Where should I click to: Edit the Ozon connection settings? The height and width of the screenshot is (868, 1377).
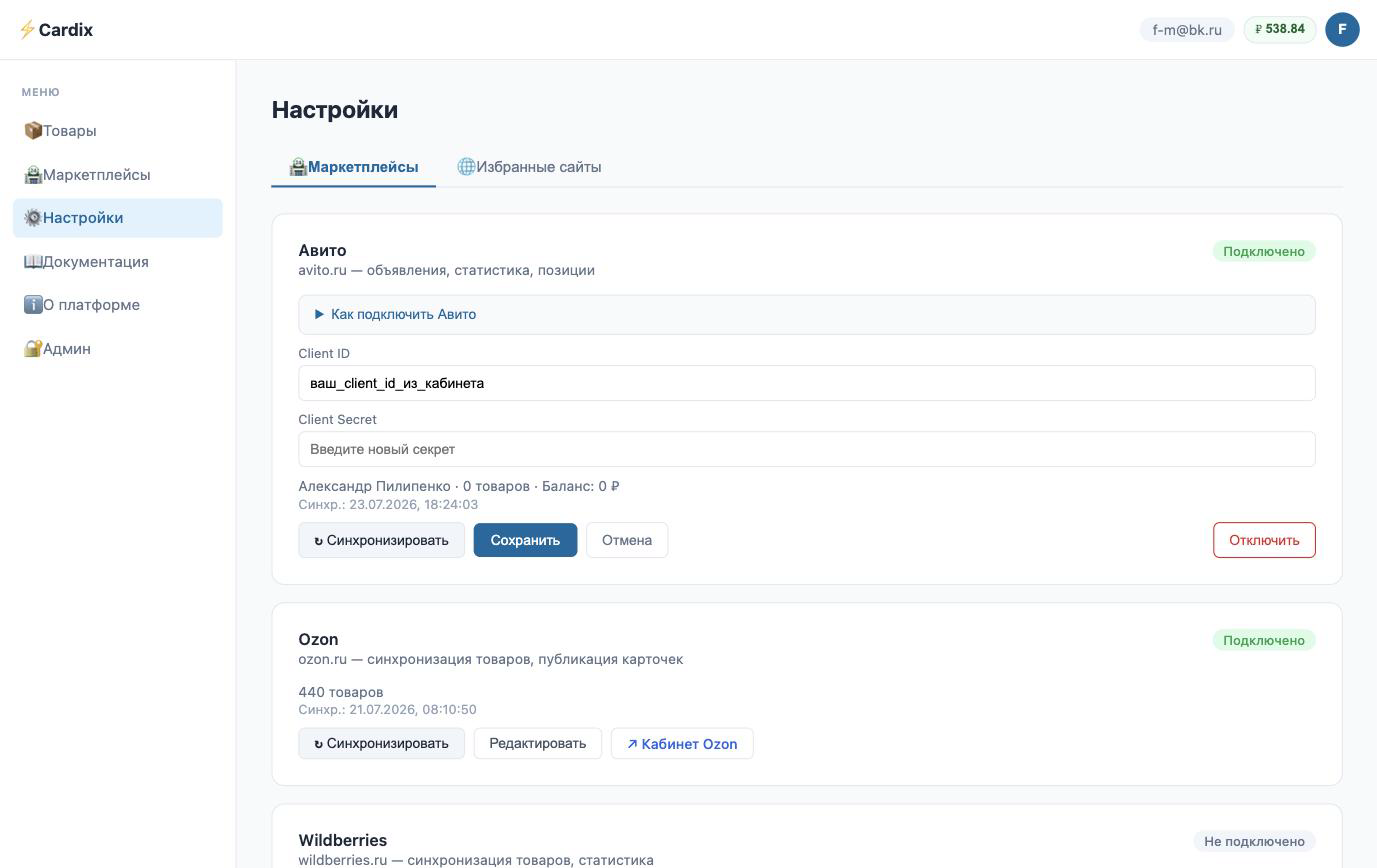[537, 743]
